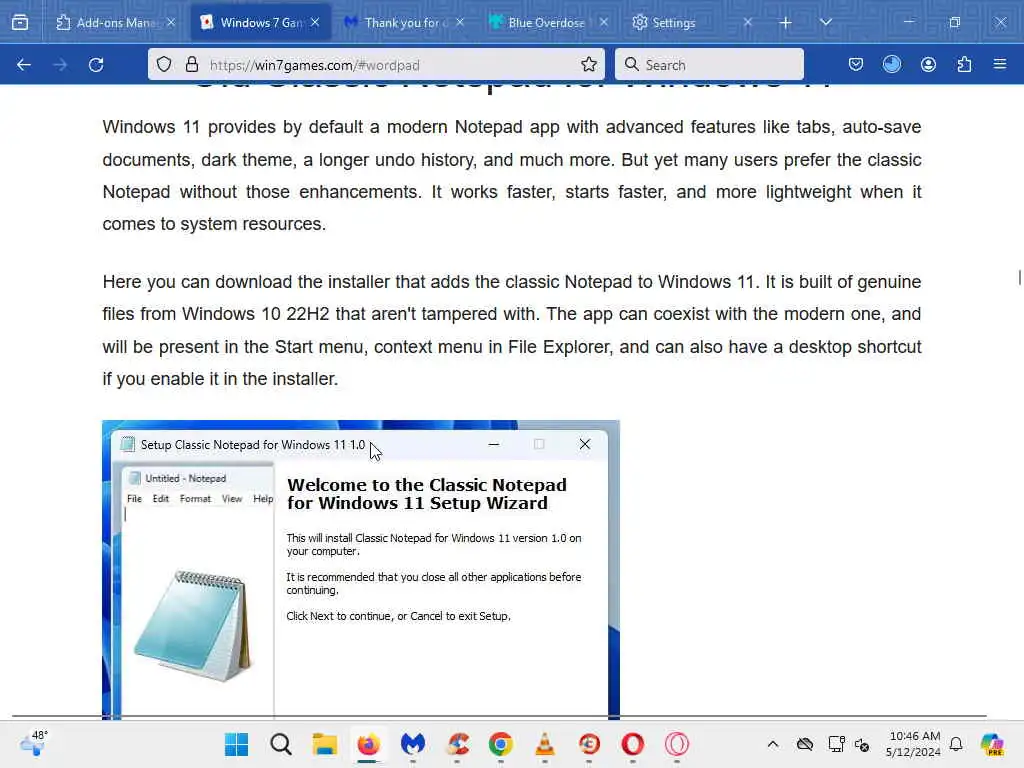Open the Windows weather widget showing 48°
Image resolution: width=1024 pixels, height=768 pixels.
point(33,743)
